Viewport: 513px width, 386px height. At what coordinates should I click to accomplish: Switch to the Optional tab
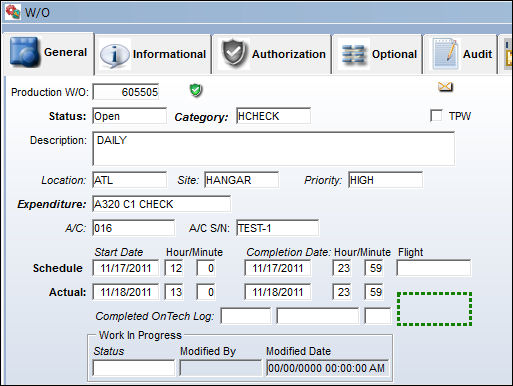pyautogui.click(x=377, y=54)
